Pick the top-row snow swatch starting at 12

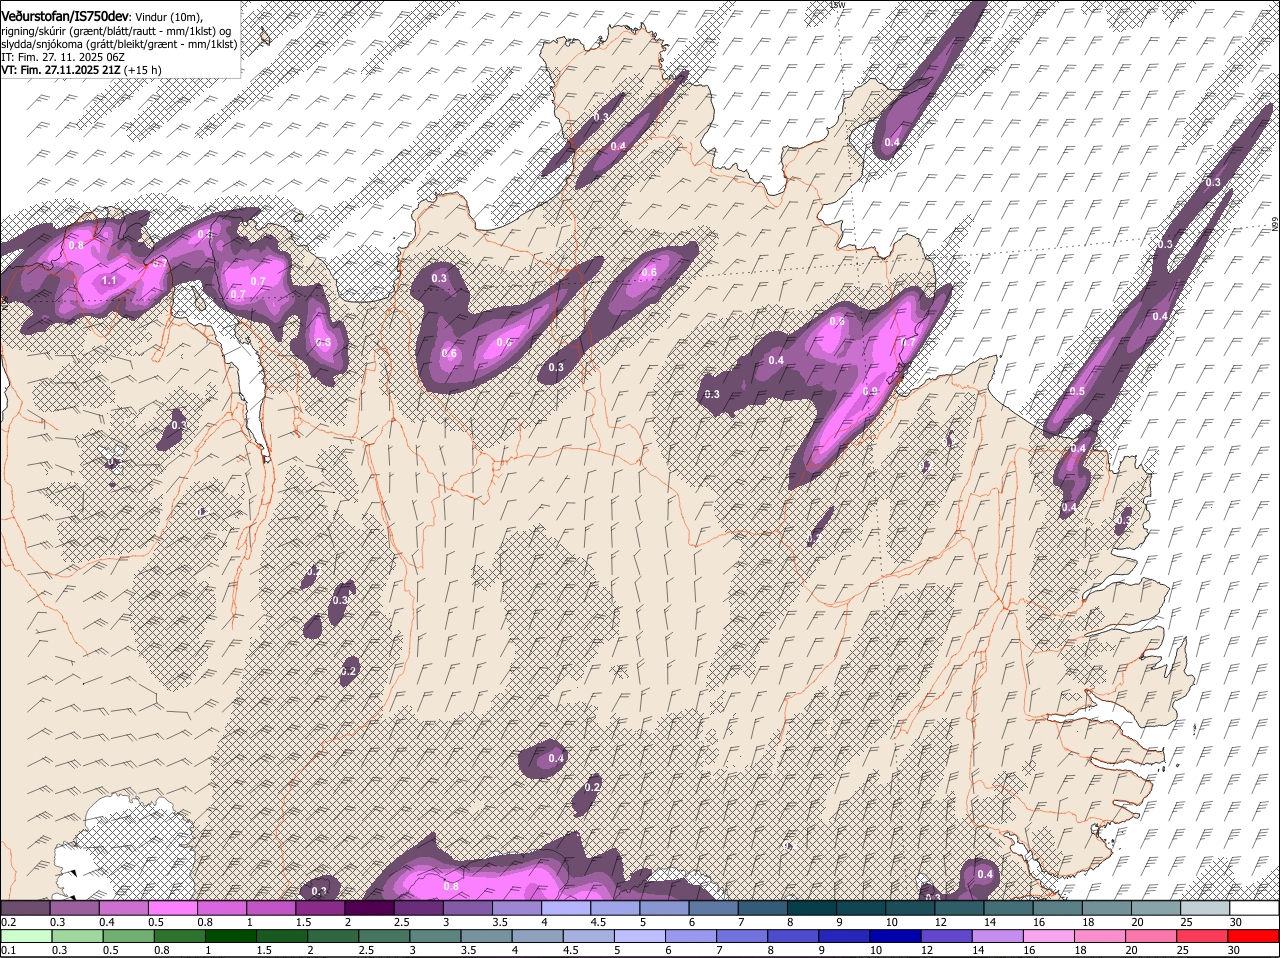[960, 908]
